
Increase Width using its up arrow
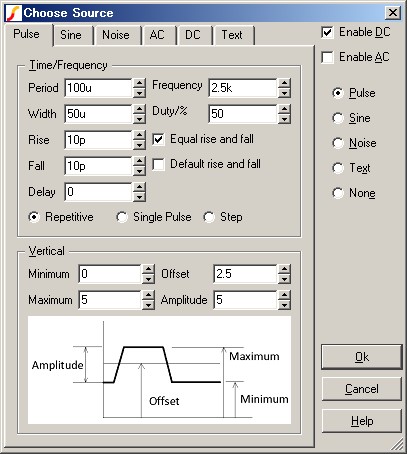tap(139, 109)
